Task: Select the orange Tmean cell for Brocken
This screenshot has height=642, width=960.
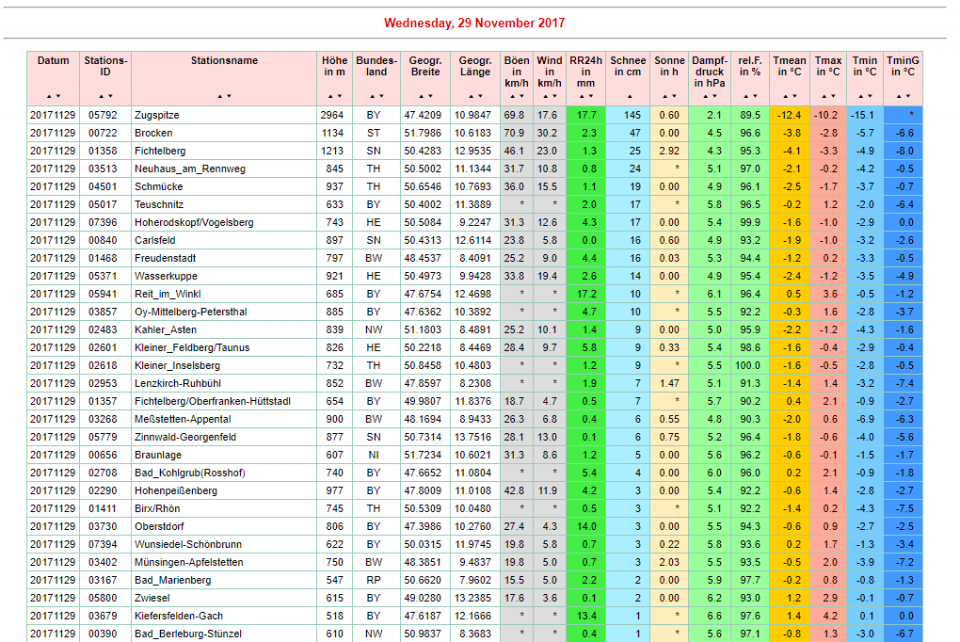Action: tap(790, 133)
